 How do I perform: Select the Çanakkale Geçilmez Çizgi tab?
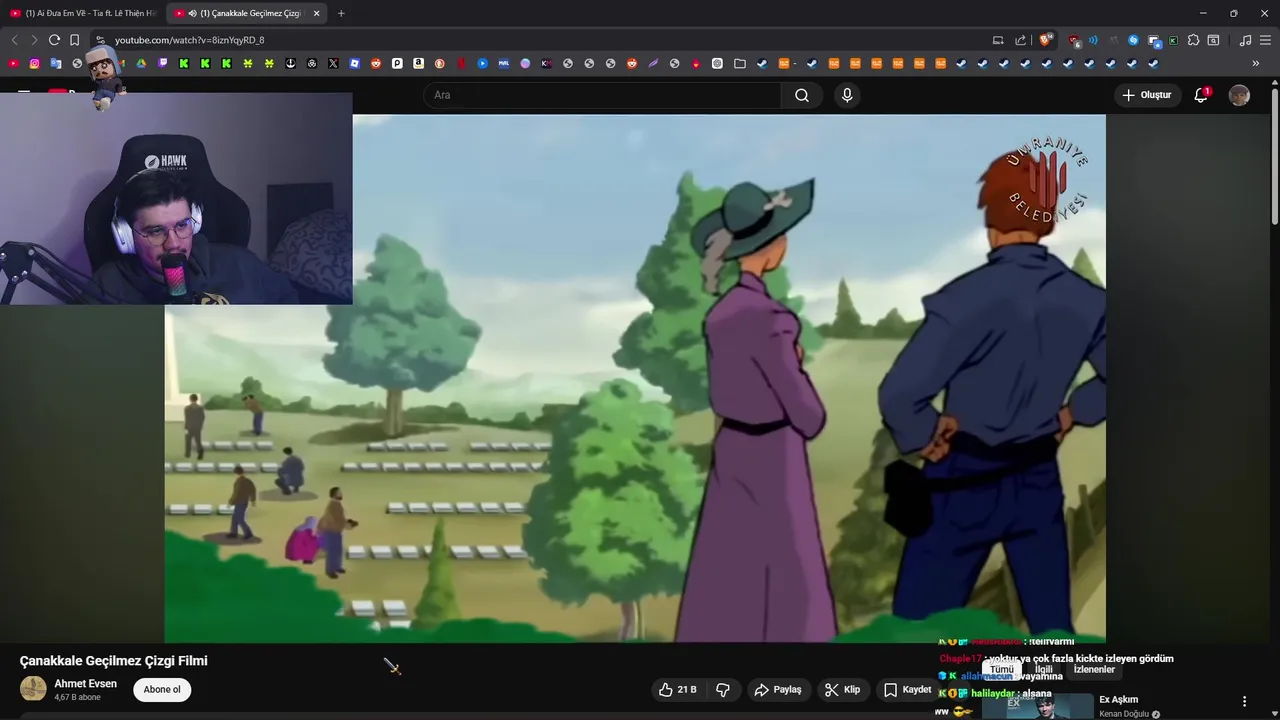[245, 13]
